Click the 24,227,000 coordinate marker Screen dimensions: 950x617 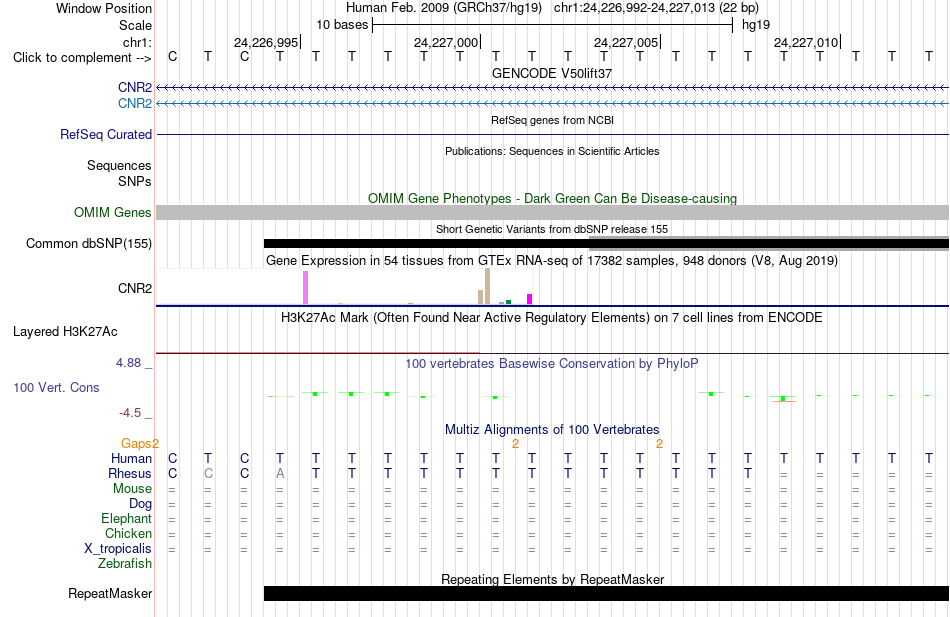(446, 42)
